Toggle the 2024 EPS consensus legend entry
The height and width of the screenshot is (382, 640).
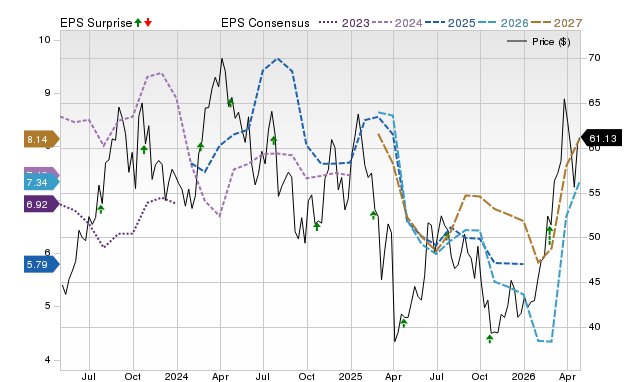(x=397, y=23)
